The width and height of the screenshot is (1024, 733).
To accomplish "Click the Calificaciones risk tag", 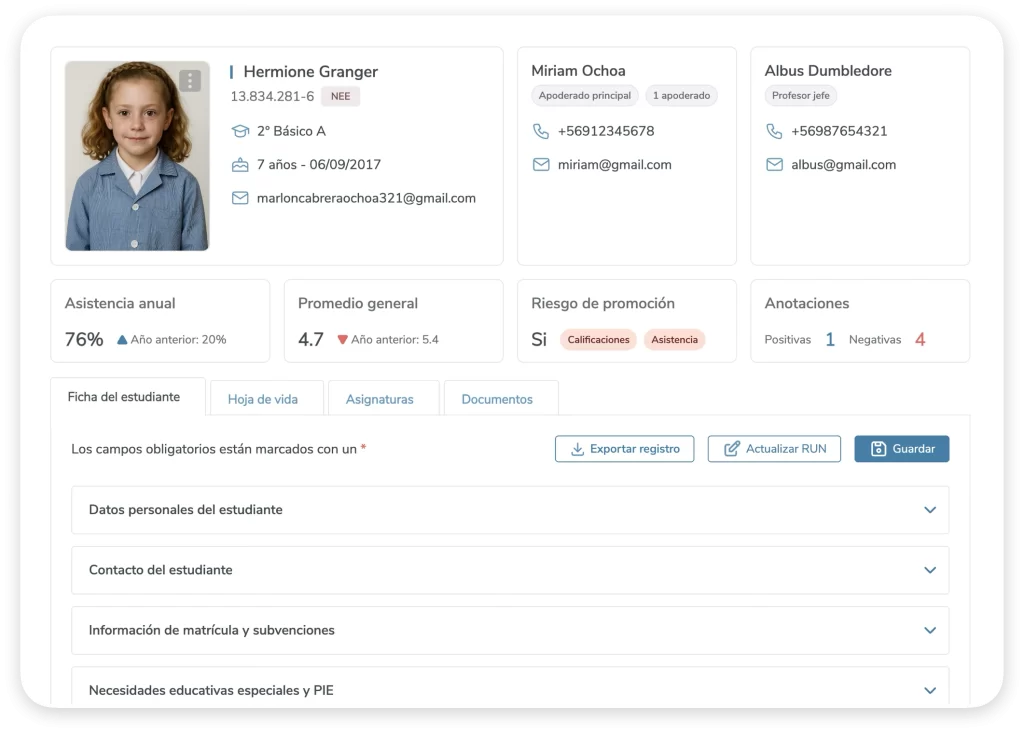I will coord(598,340).
